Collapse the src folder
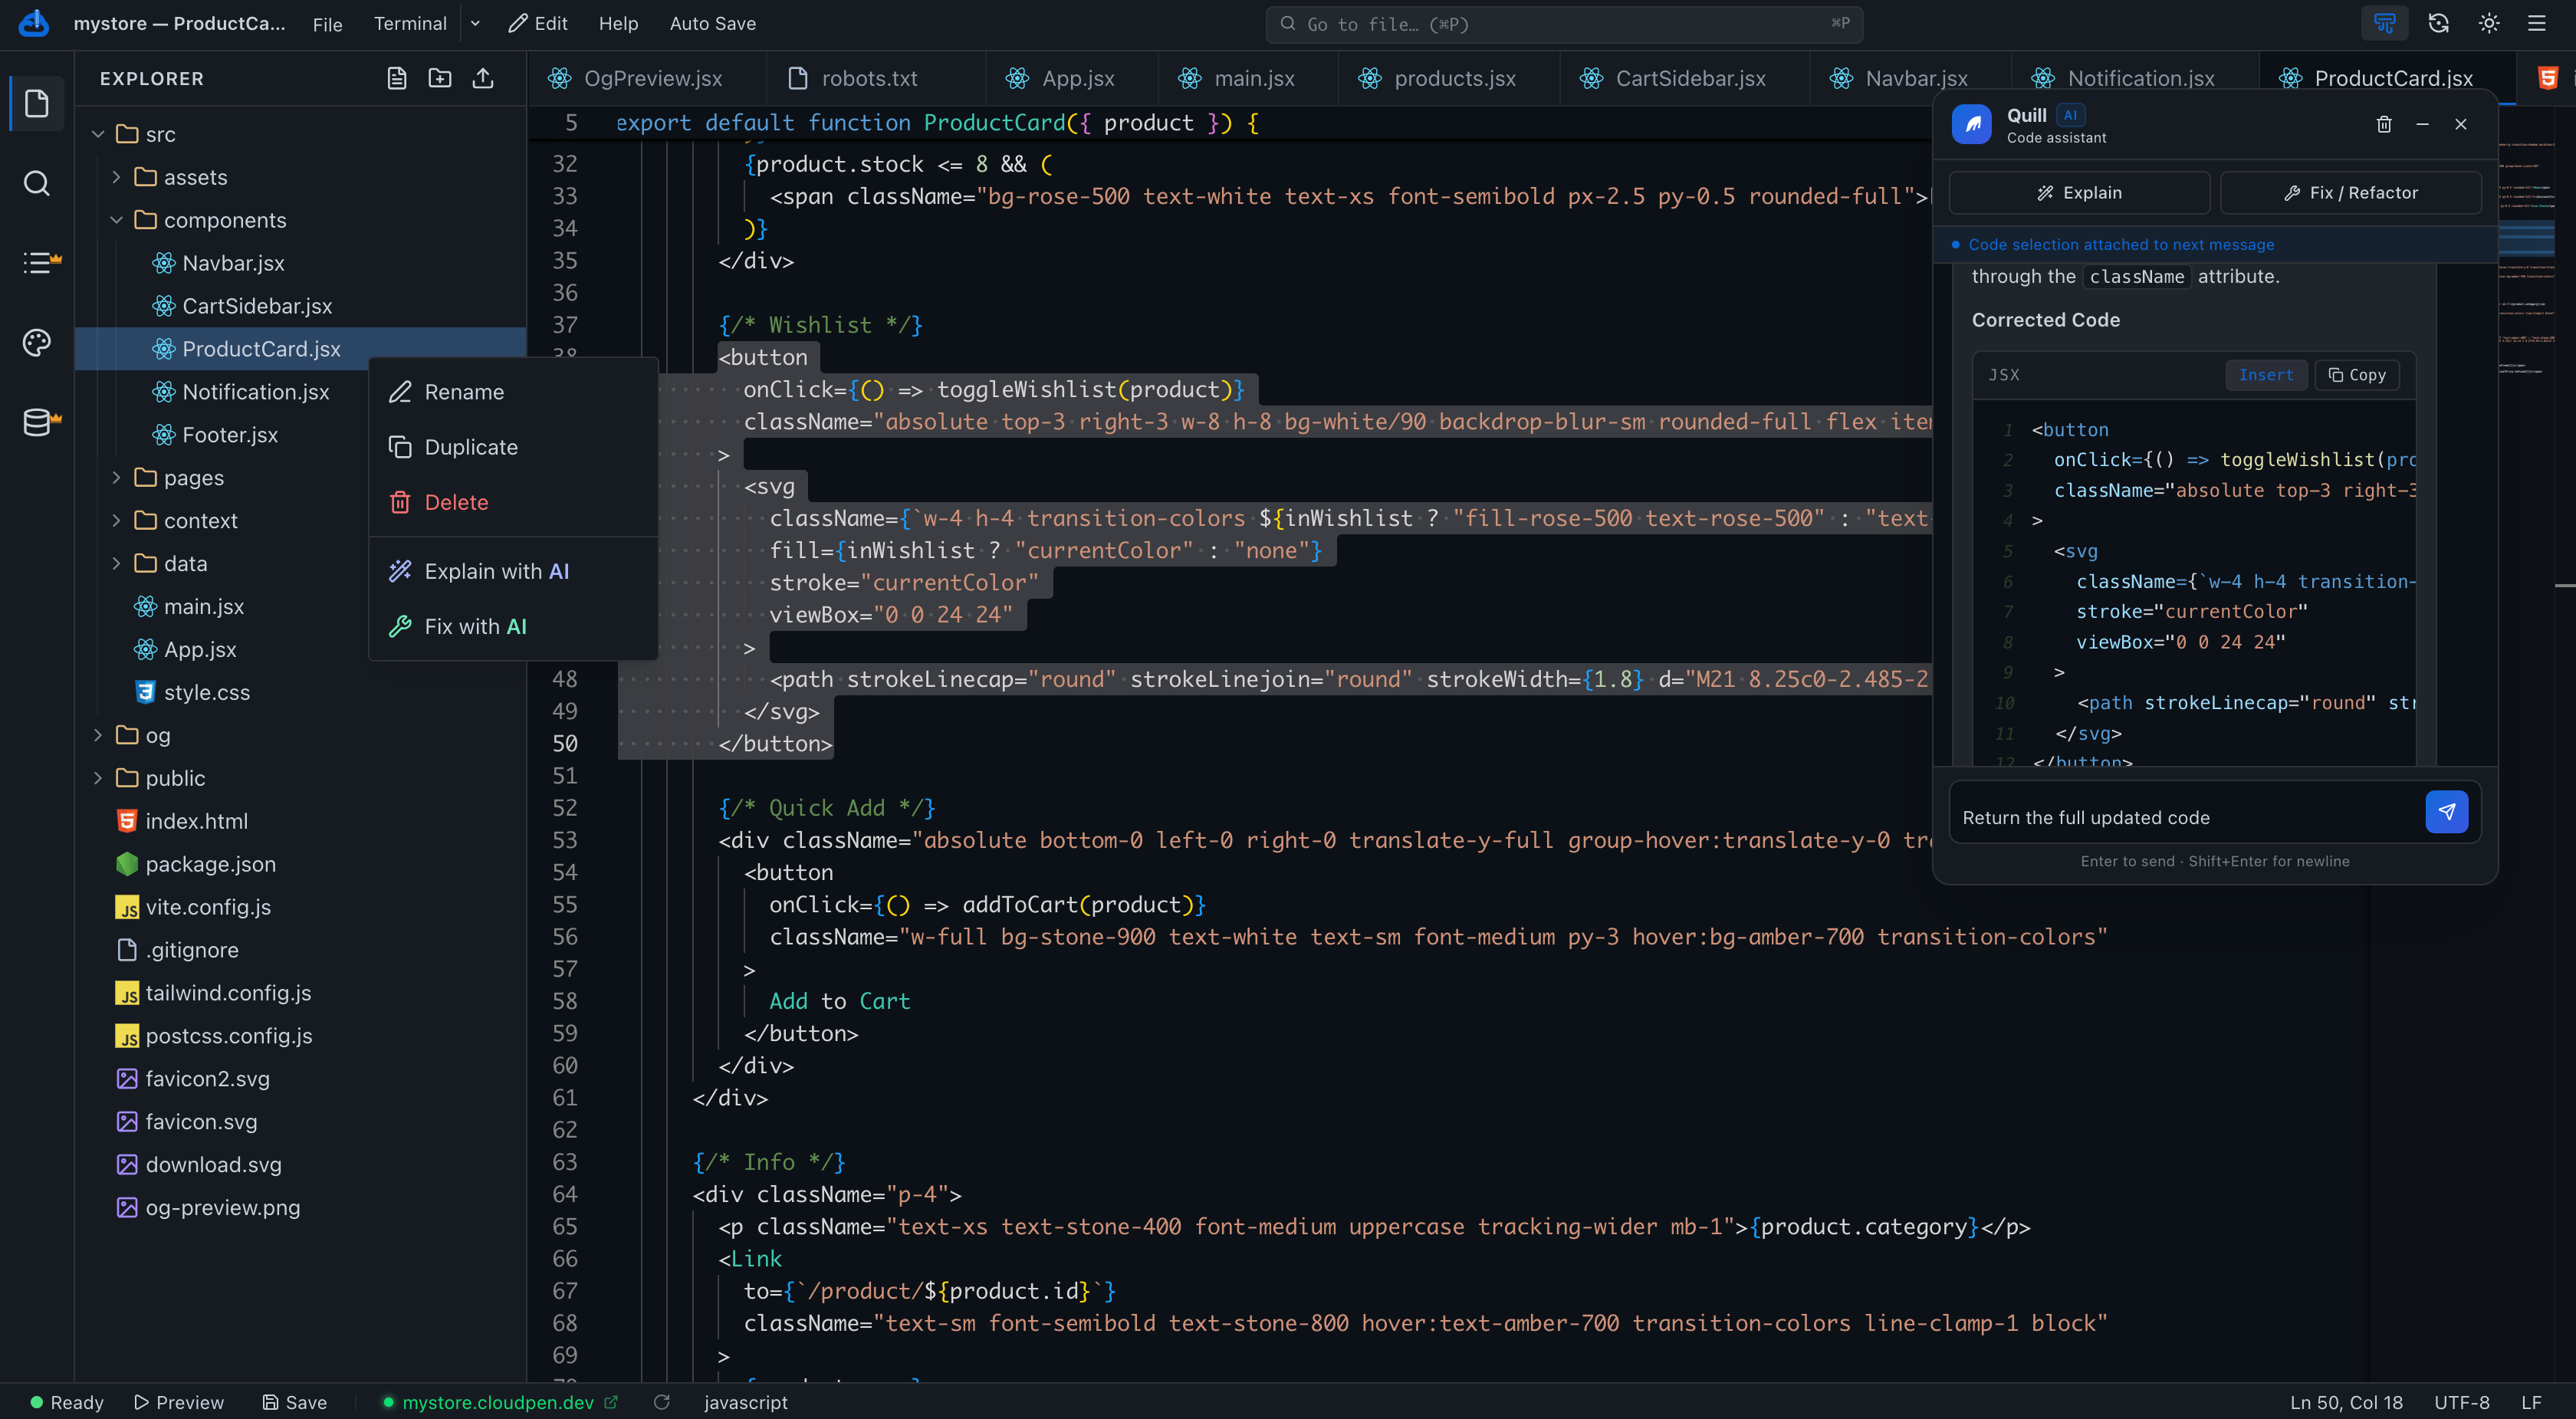 98,134
